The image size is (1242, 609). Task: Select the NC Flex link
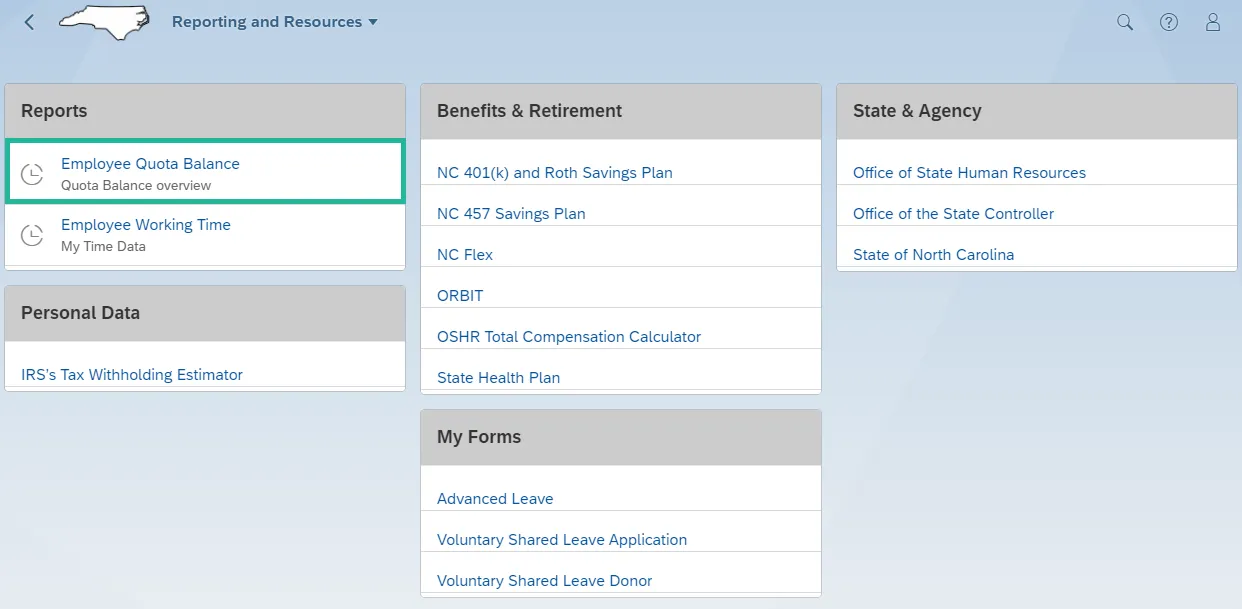click(x=465, y=255)
